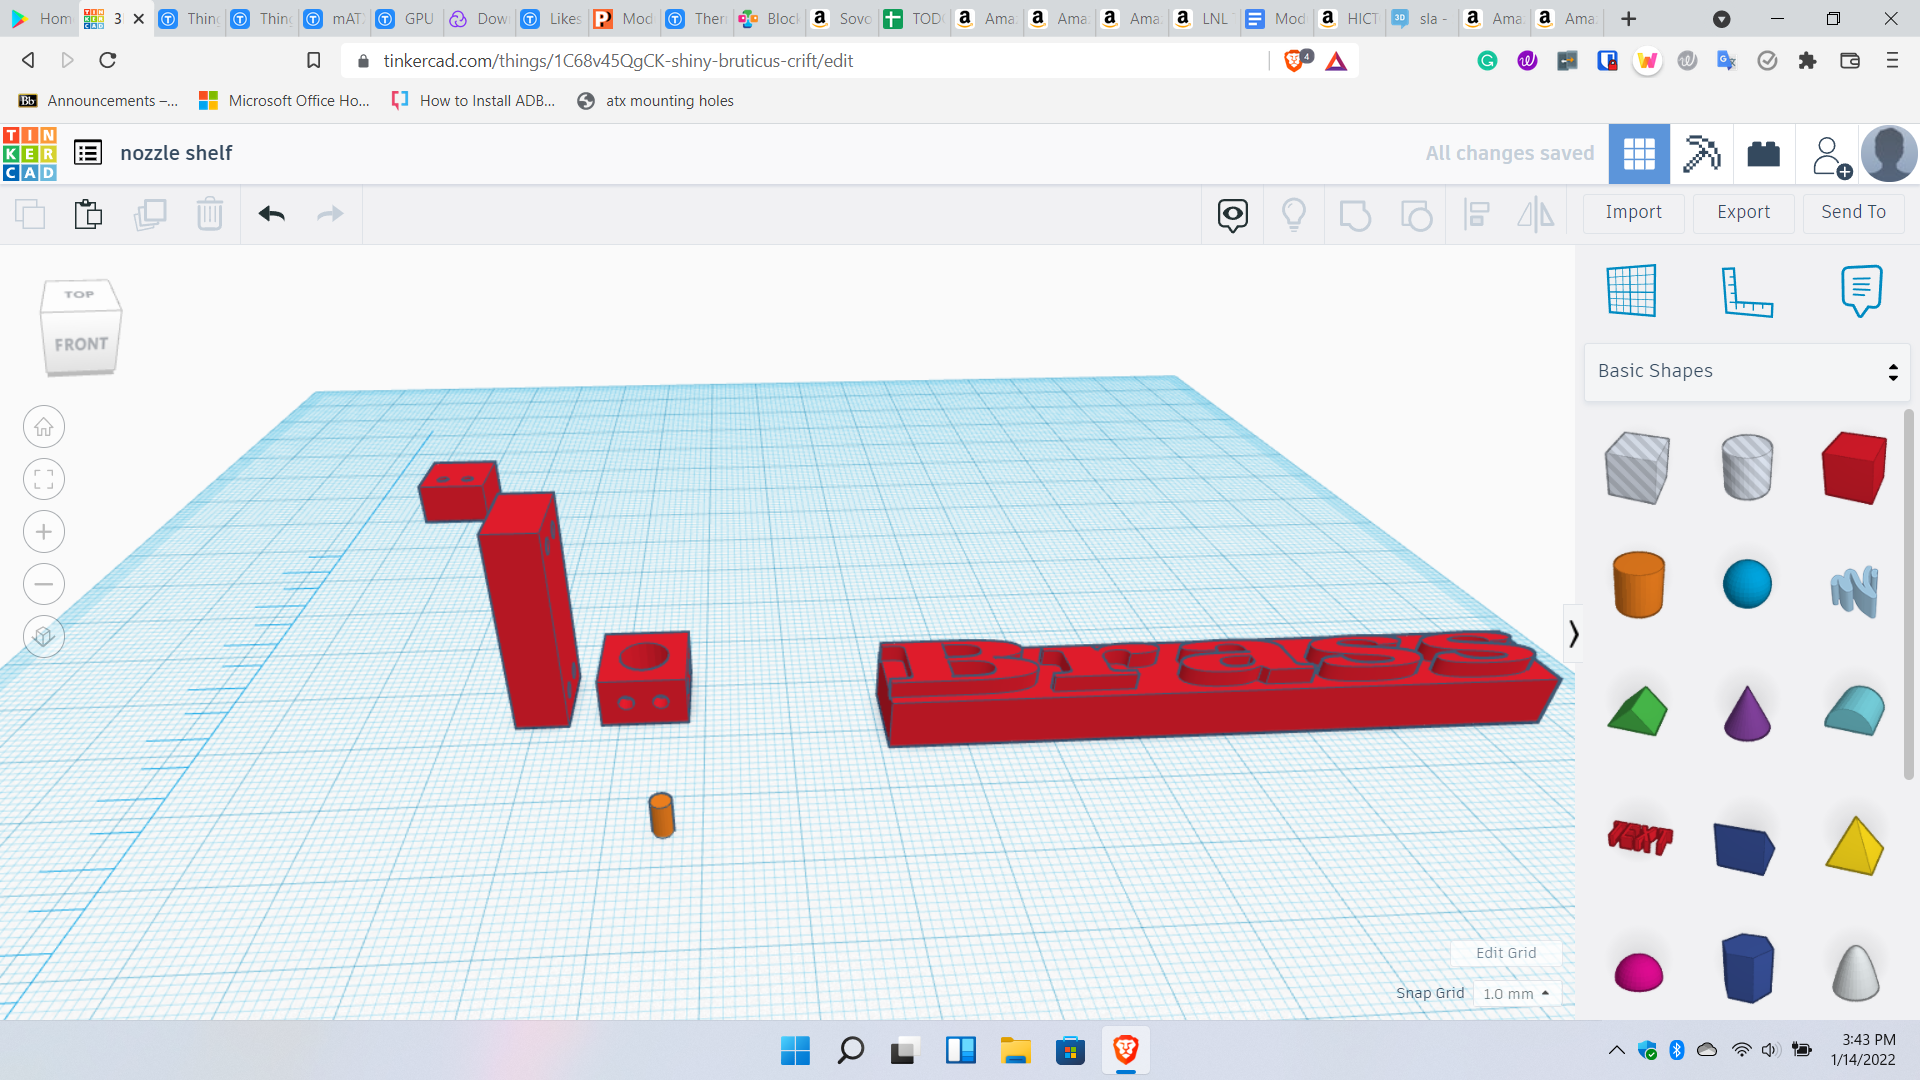1920x1080 pixels.
Task: Click the Home view icon
Action: coord(44,428)
